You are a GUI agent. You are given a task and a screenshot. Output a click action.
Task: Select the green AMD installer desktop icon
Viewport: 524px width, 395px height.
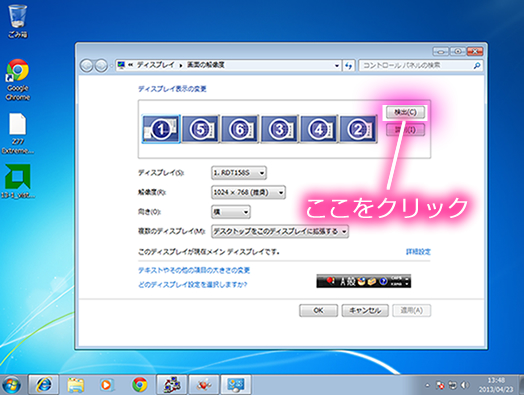pyautogui.click(x=18, y=181)
